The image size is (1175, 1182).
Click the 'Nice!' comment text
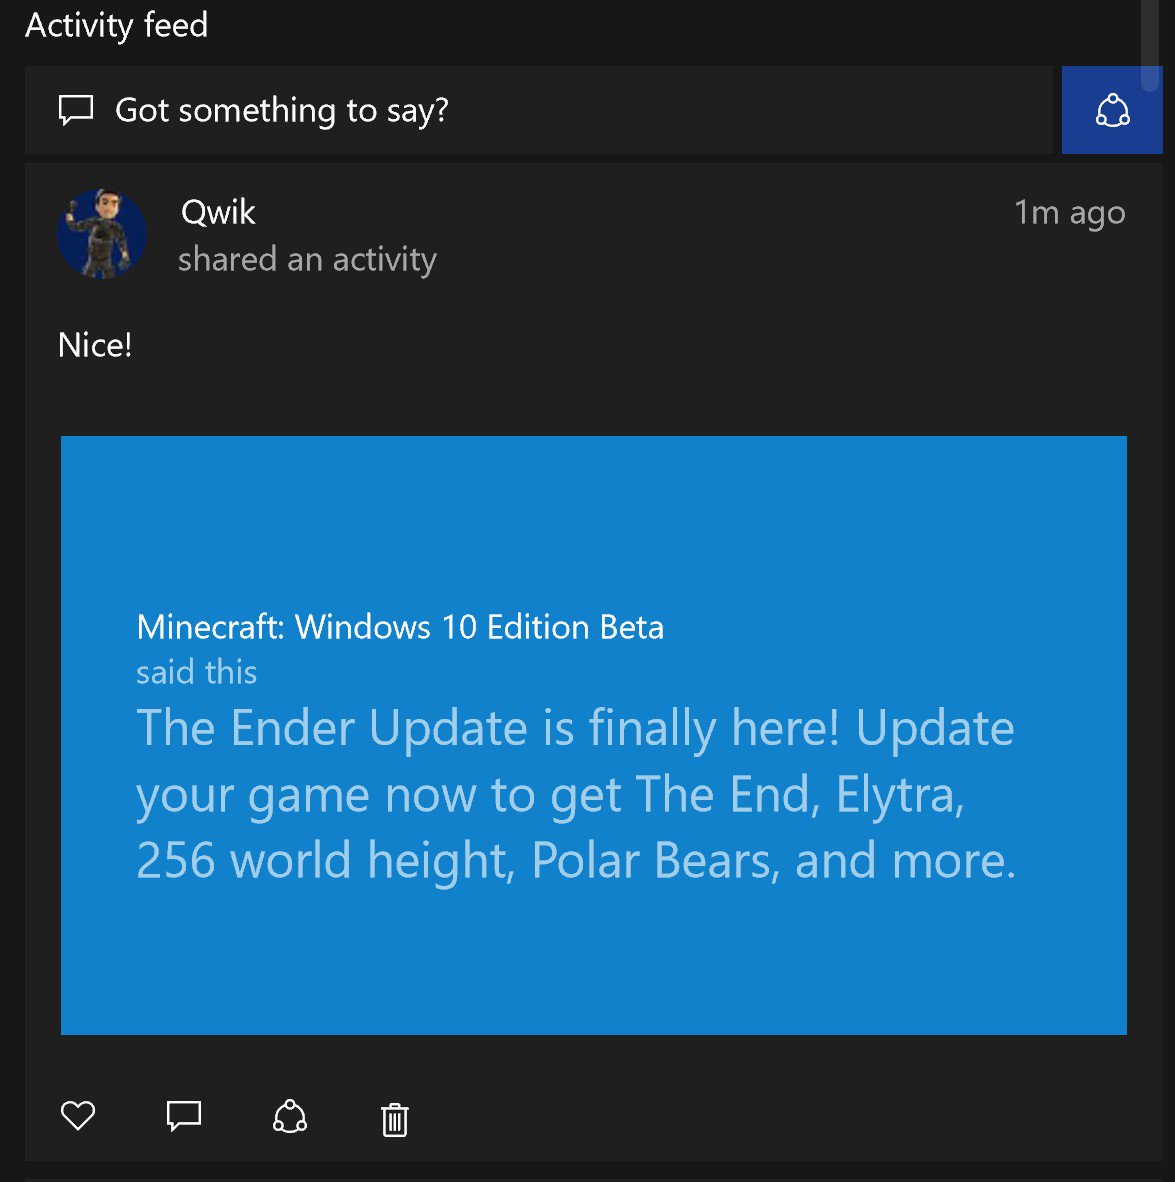point(95,344)
